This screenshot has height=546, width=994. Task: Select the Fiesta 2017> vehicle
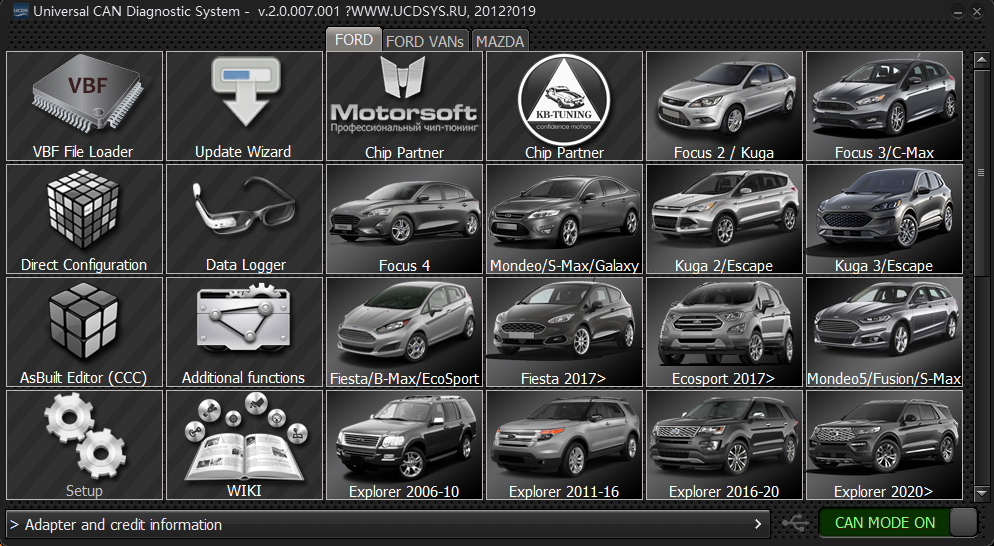(564, 332)
